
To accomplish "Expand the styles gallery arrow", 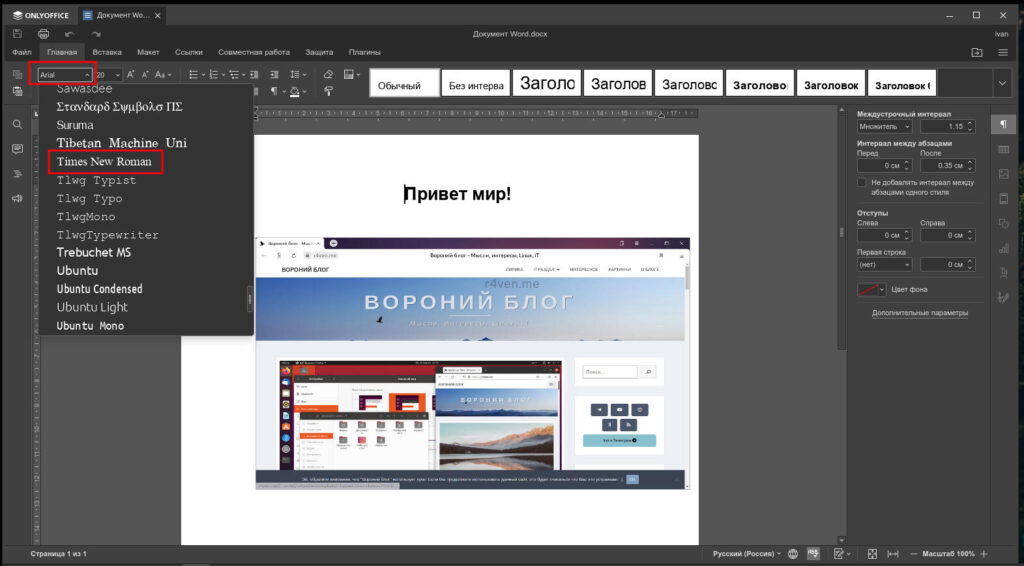I will click(1002, 84).
